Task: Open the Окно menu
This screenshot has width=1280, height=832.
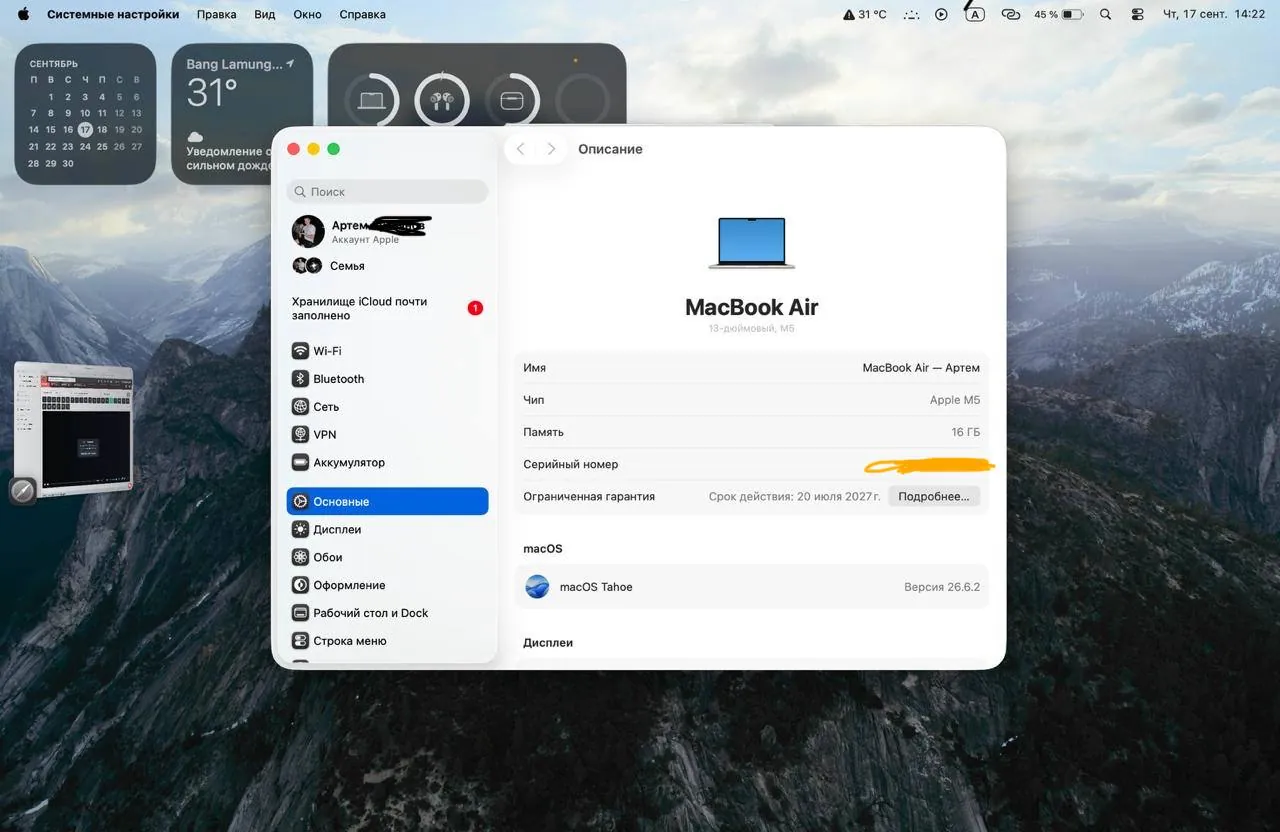Action: [x=308, y=14]
